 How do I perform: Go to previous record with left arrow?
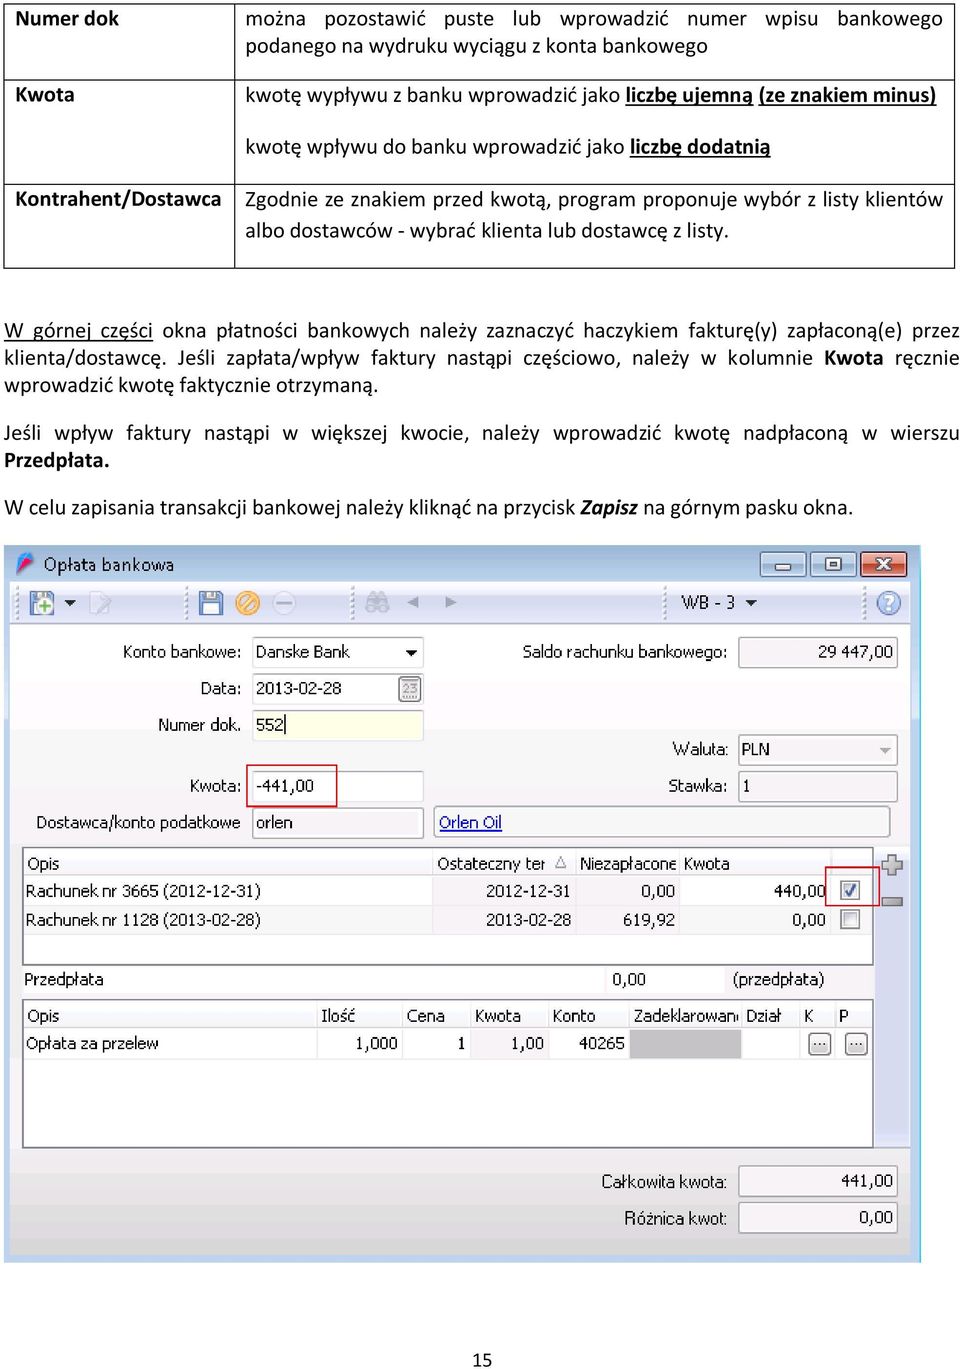(412, 602)
